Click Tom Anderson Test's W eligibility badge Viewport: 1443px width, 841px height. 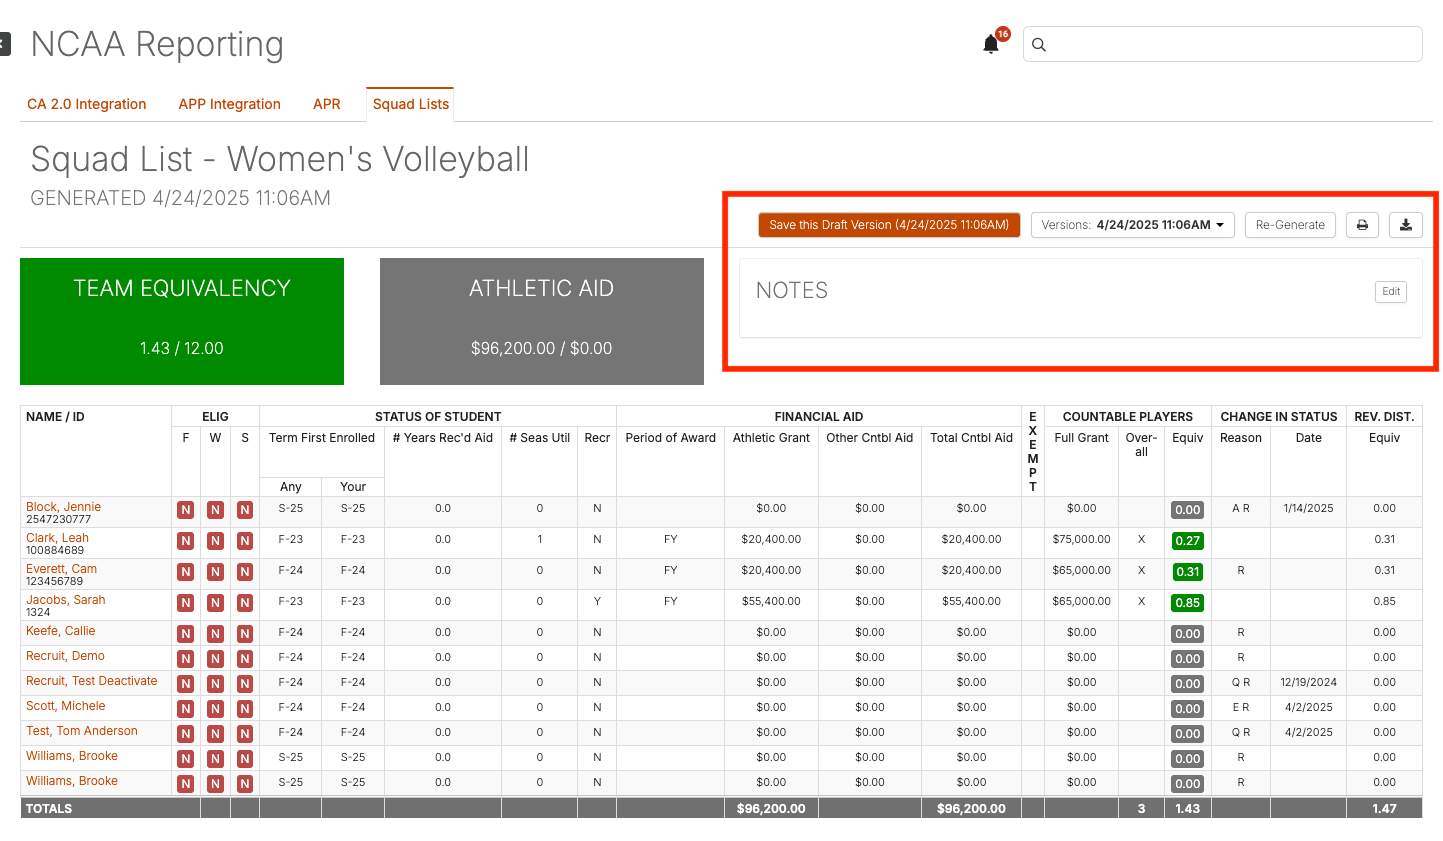215,734
